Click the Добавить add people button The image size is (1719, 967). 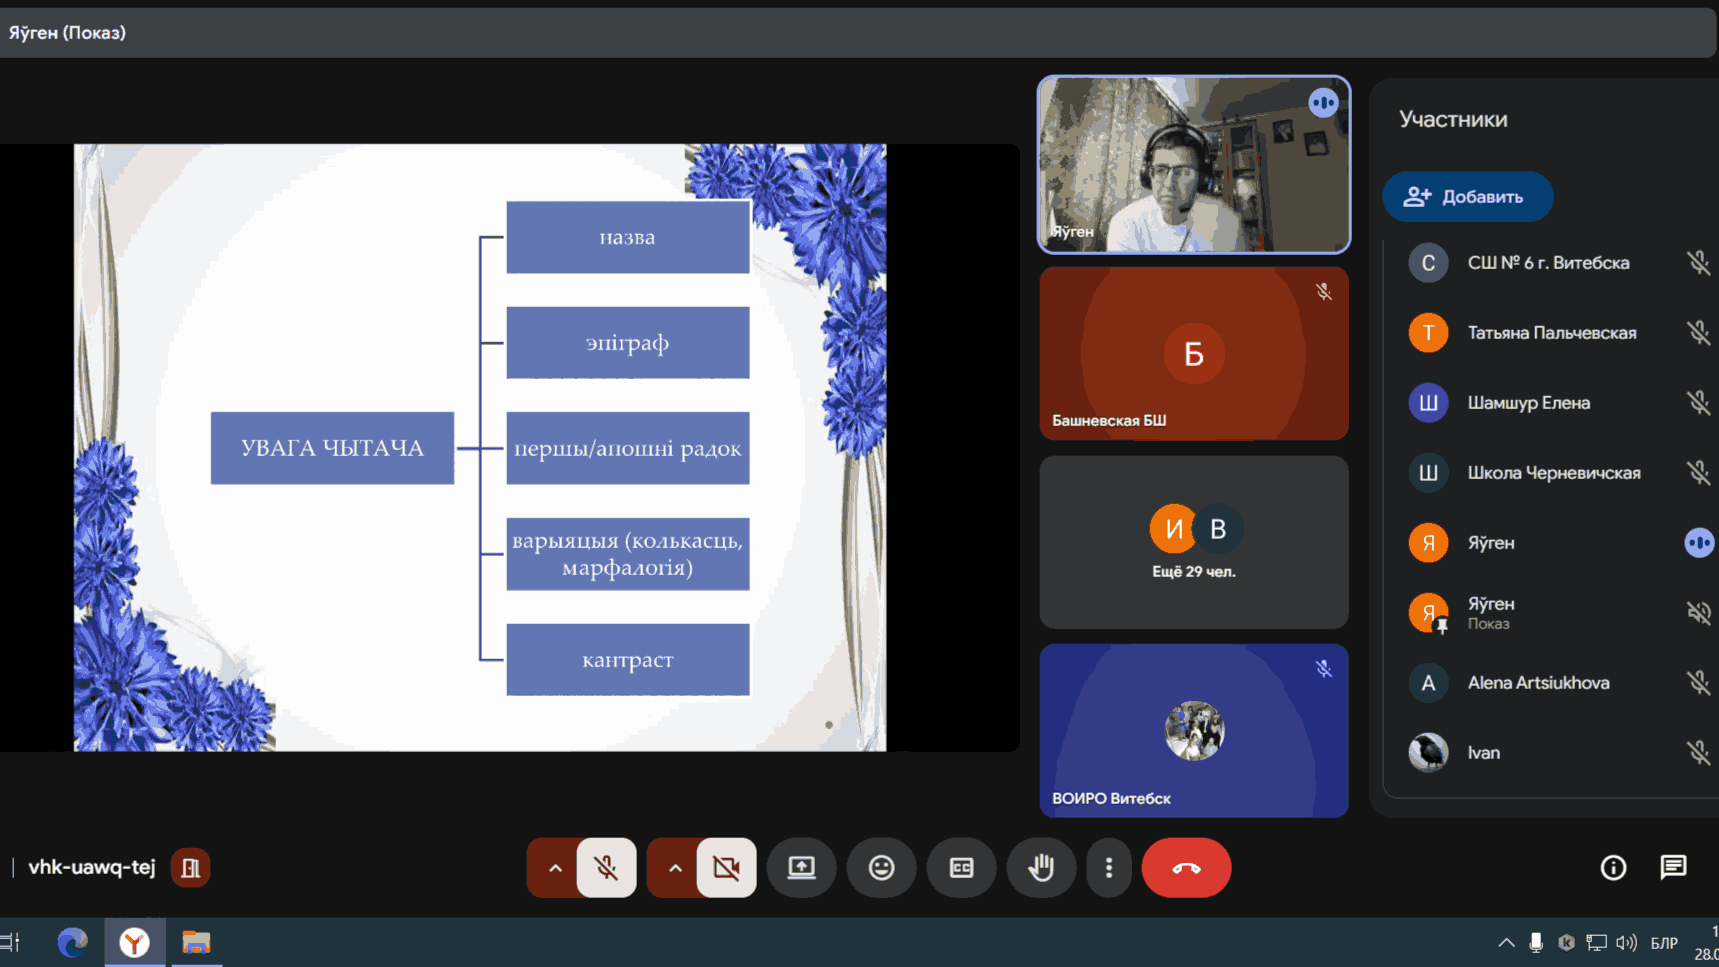[1467, 197]
